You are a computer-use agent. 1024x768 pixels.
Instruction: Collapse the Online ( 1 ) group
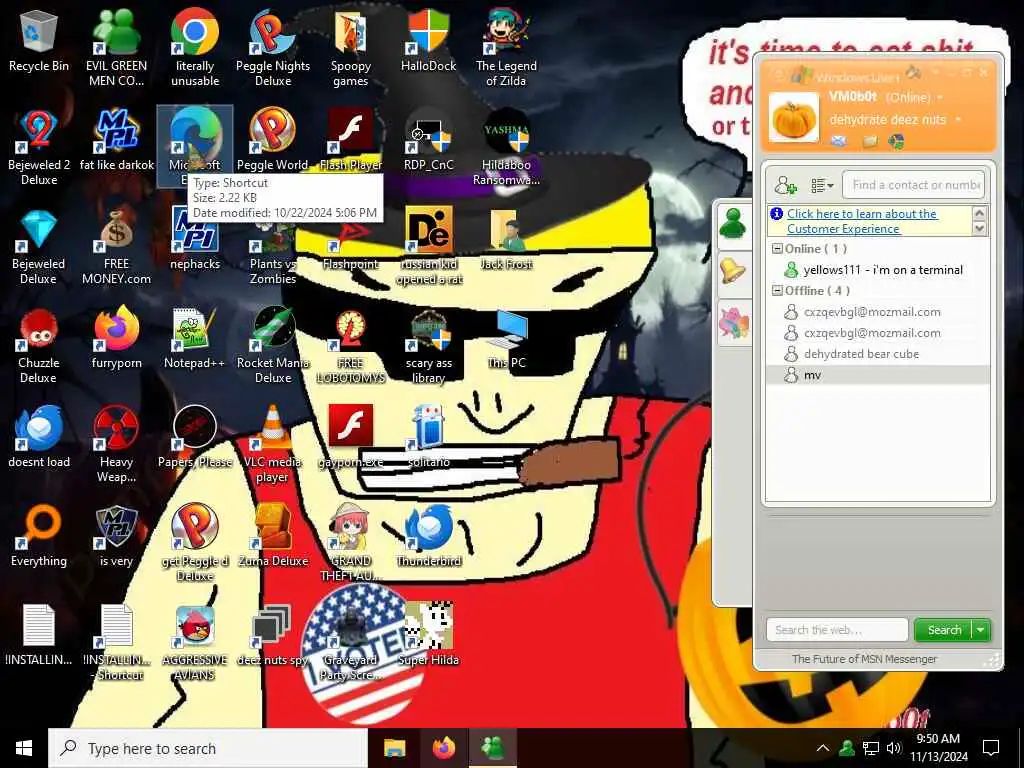(777, 248)
